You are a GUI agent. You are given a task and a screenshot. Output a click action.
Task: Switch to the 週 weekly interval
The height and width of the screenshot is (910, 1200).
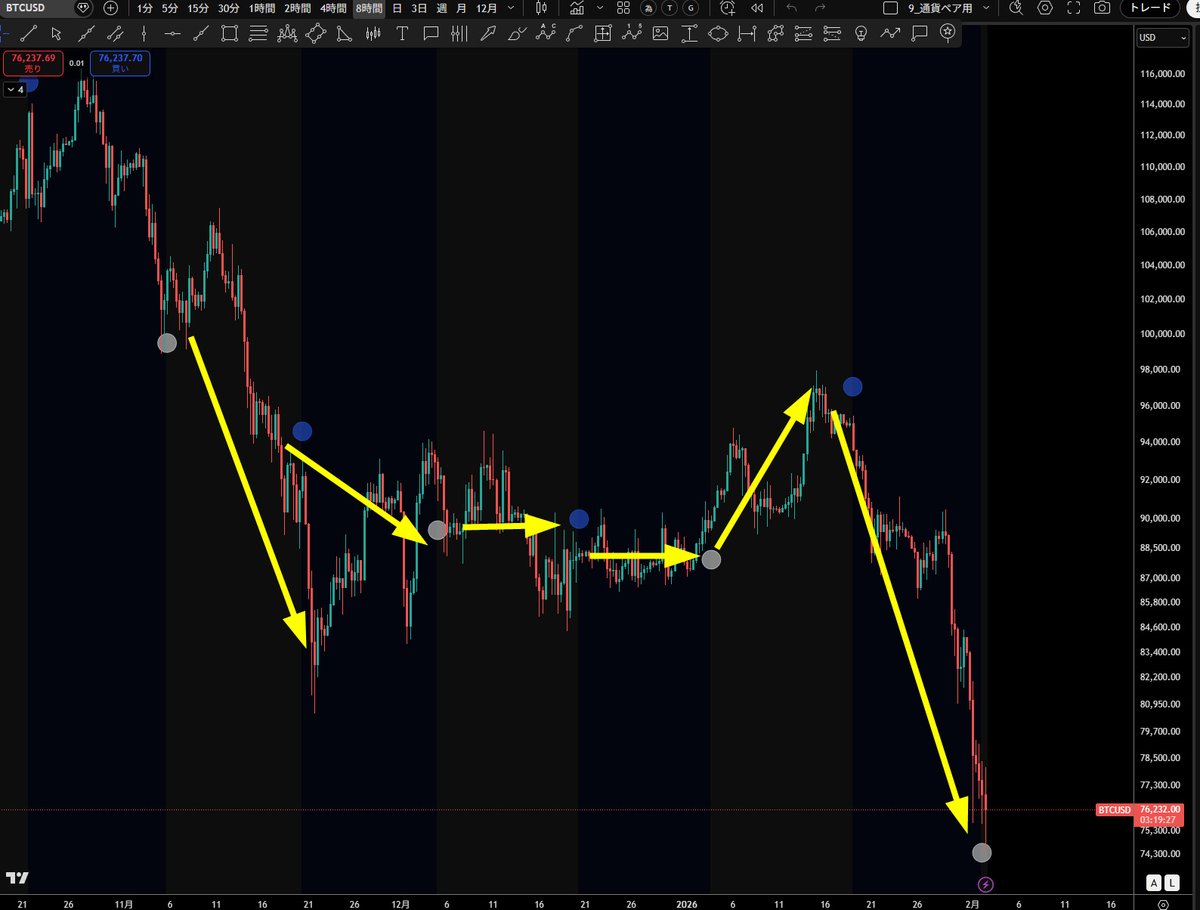point(441,8)
